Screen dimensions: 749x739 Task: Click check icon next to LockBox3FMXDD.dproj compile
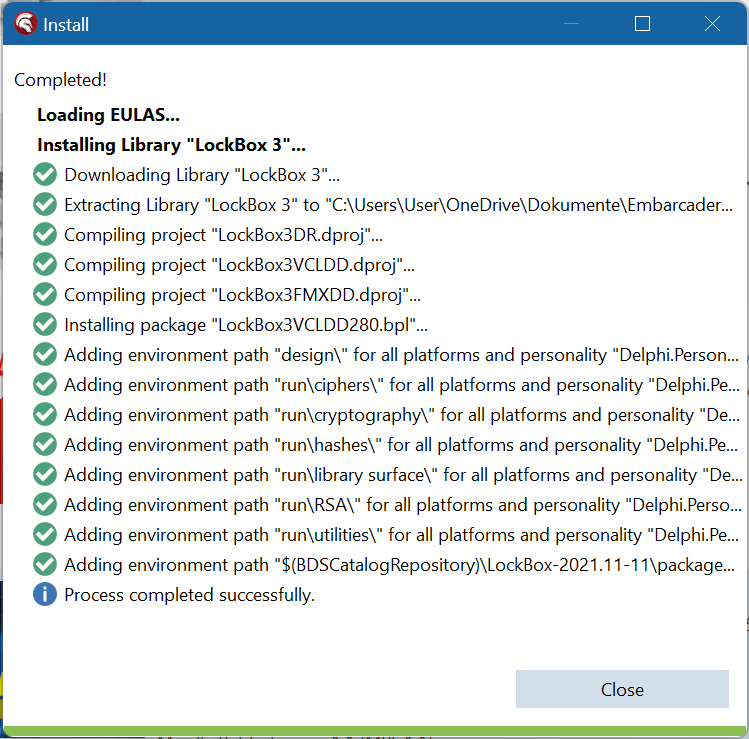click(45, 294)
